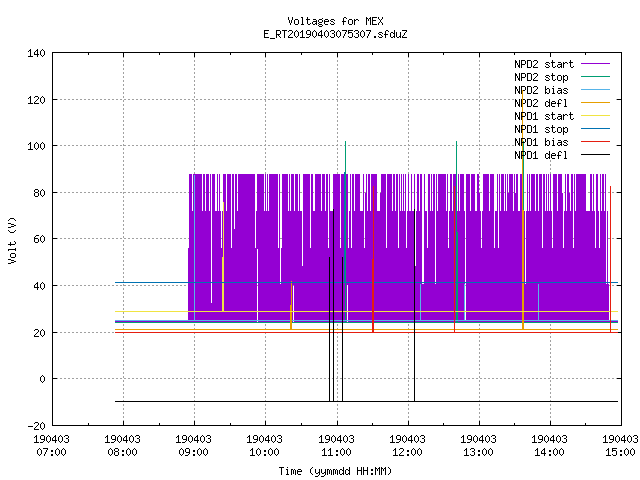Click the 60 y-axis tick label
The image size is (640, 480).
[x=39, y=239]
